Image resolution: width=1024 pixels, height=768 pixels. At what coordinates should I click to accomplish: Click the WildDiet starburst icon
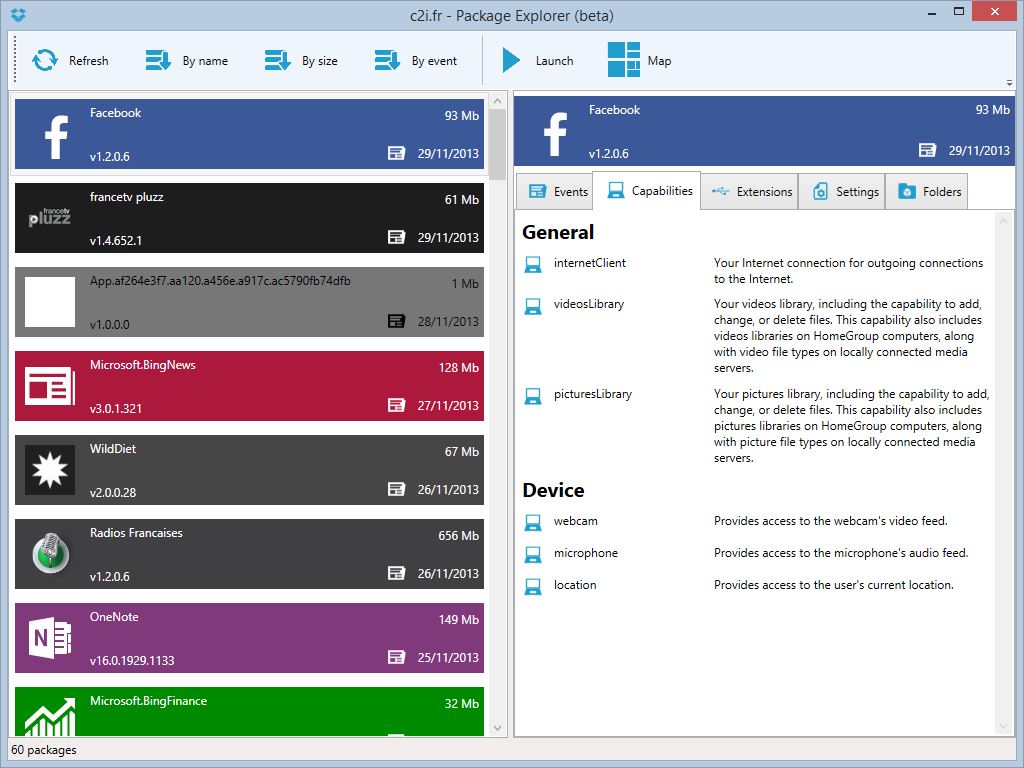[50, 470]
